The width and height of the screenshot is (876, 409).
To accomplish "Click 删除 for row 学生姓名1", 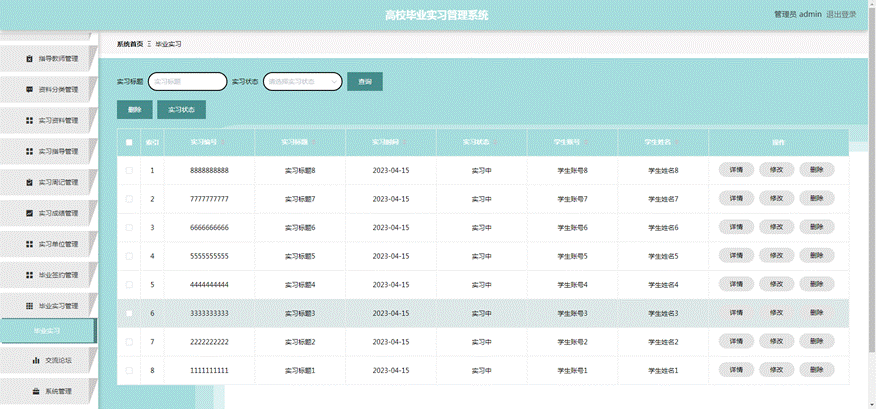I will coord(817,369).
